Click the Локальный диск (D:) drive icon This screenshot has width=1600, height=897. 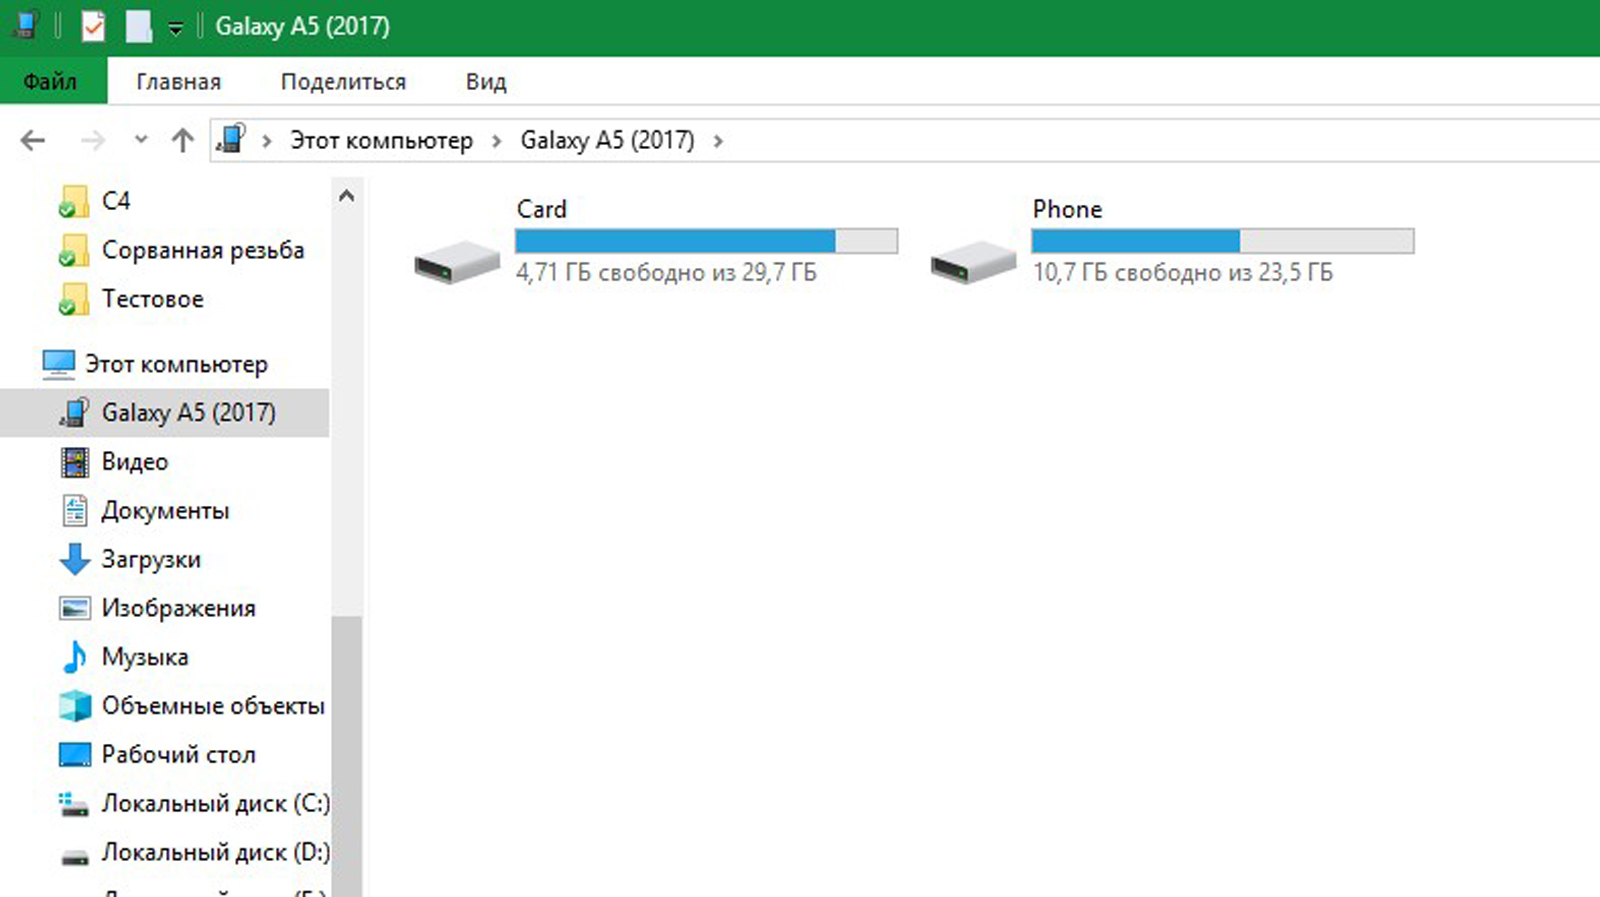click(x=75, y=857)
